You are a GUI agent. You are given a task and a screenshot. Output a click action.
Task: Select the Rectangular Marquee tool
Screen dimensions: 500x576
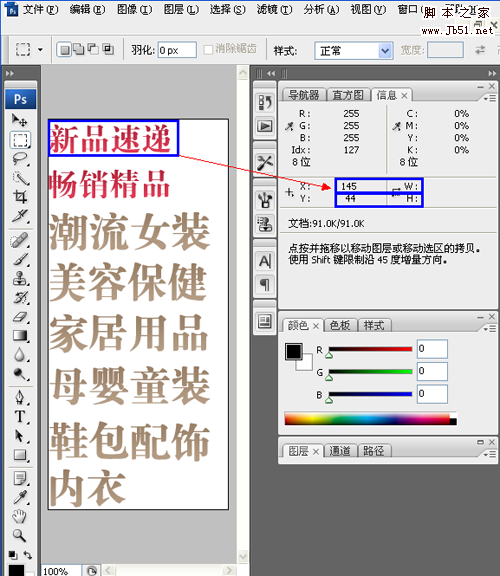coord(20,140)
